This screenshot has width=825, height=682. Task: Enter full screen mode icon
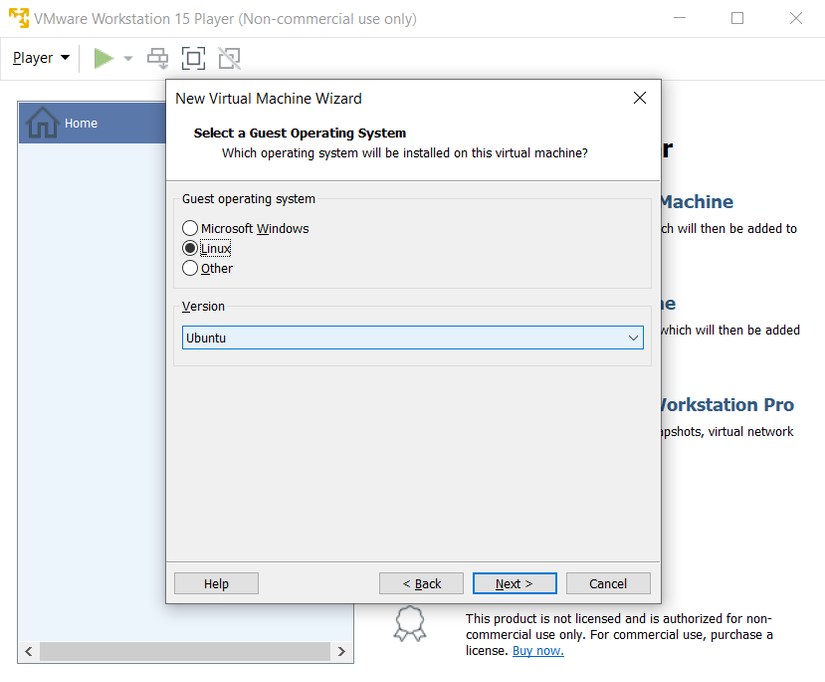[x=193, y=57]
